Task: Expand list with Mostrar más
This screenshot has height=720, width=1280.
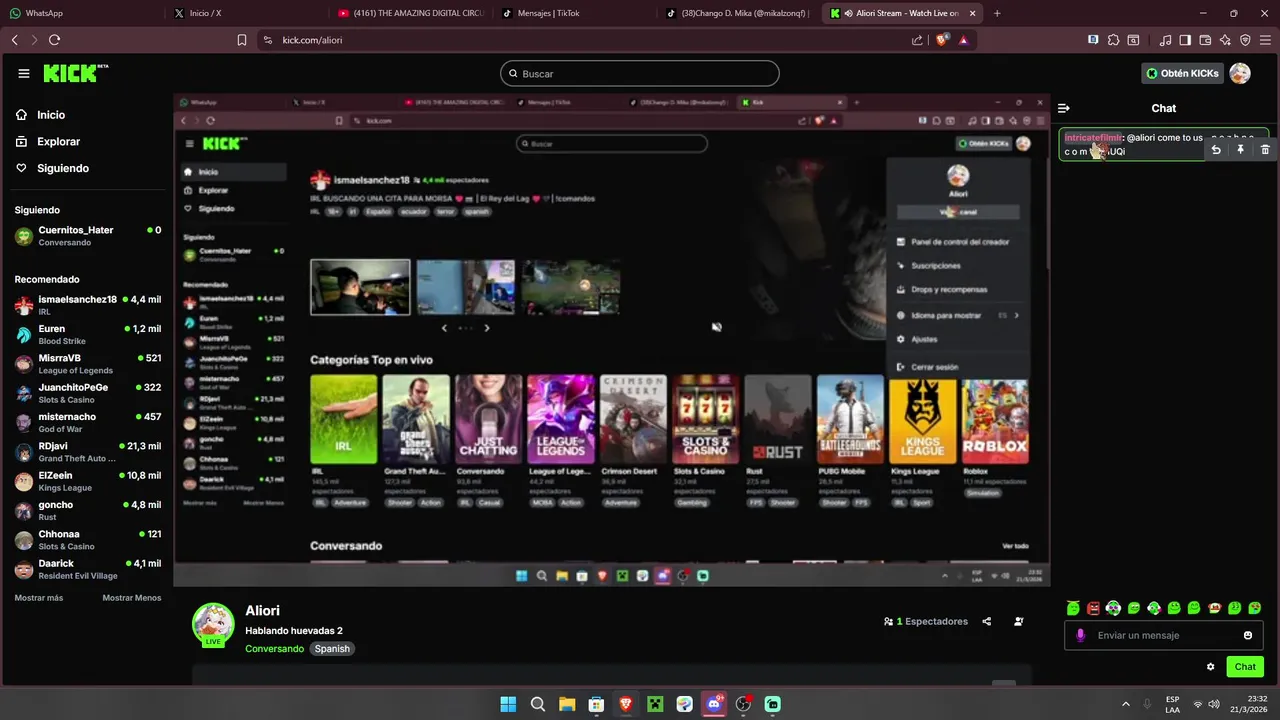Action: [39, 598]
